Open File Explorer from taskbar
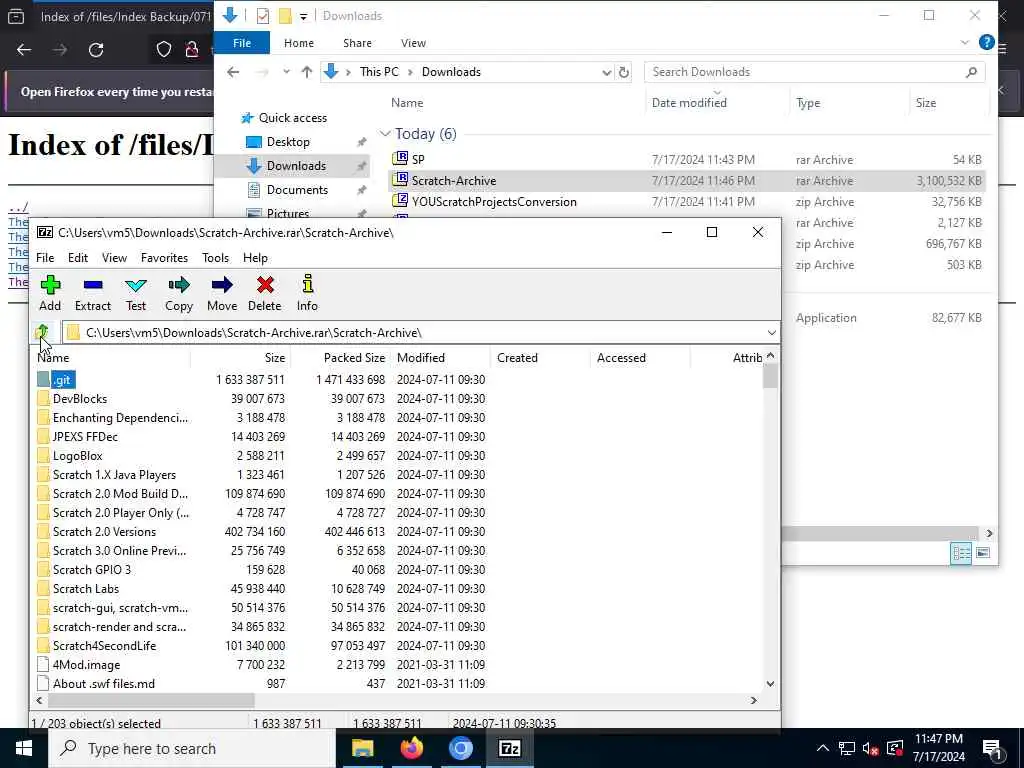This screenshot has width=1024, height=768. pos(362,748)
